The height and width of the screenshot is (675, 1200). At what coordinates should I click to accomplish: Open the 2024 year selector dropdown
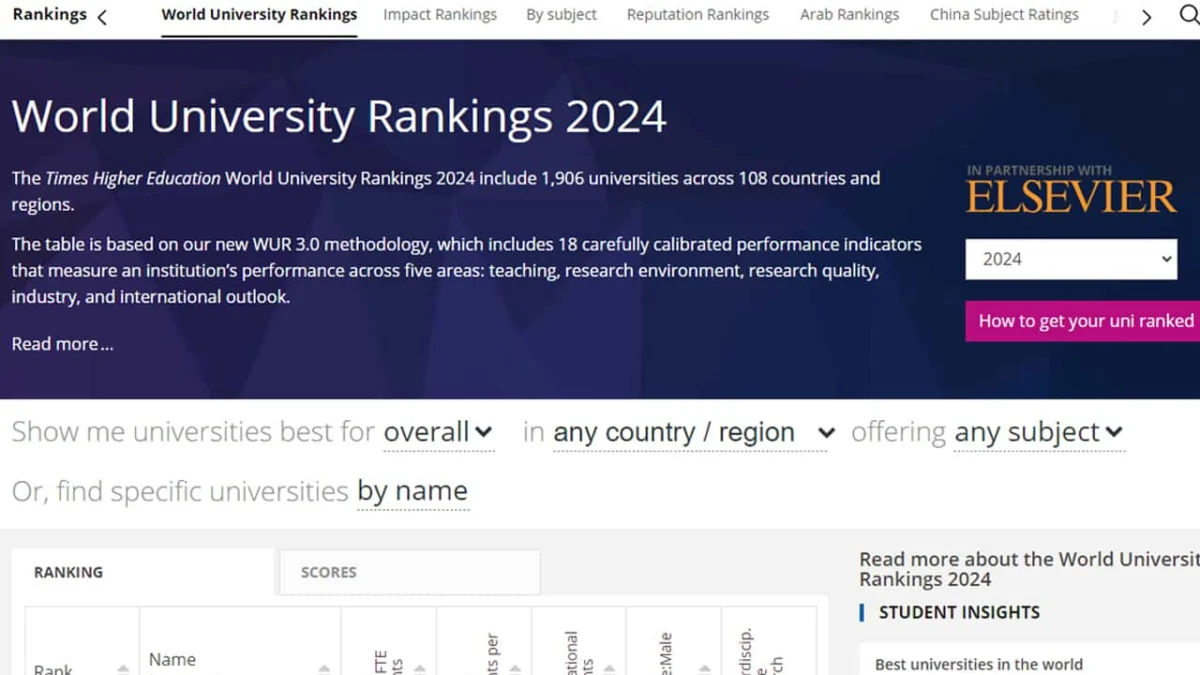tap(1070, 259)
